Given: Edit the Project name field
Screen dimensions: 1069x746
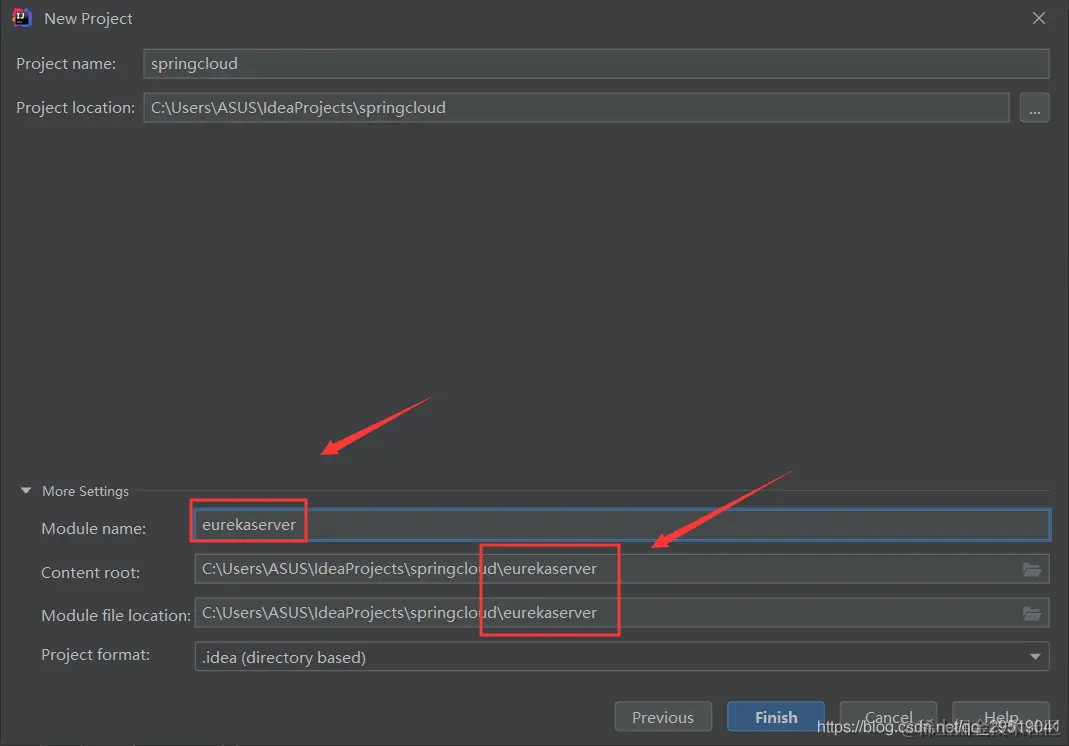Looking at the screenshot, I should point(596,63).
